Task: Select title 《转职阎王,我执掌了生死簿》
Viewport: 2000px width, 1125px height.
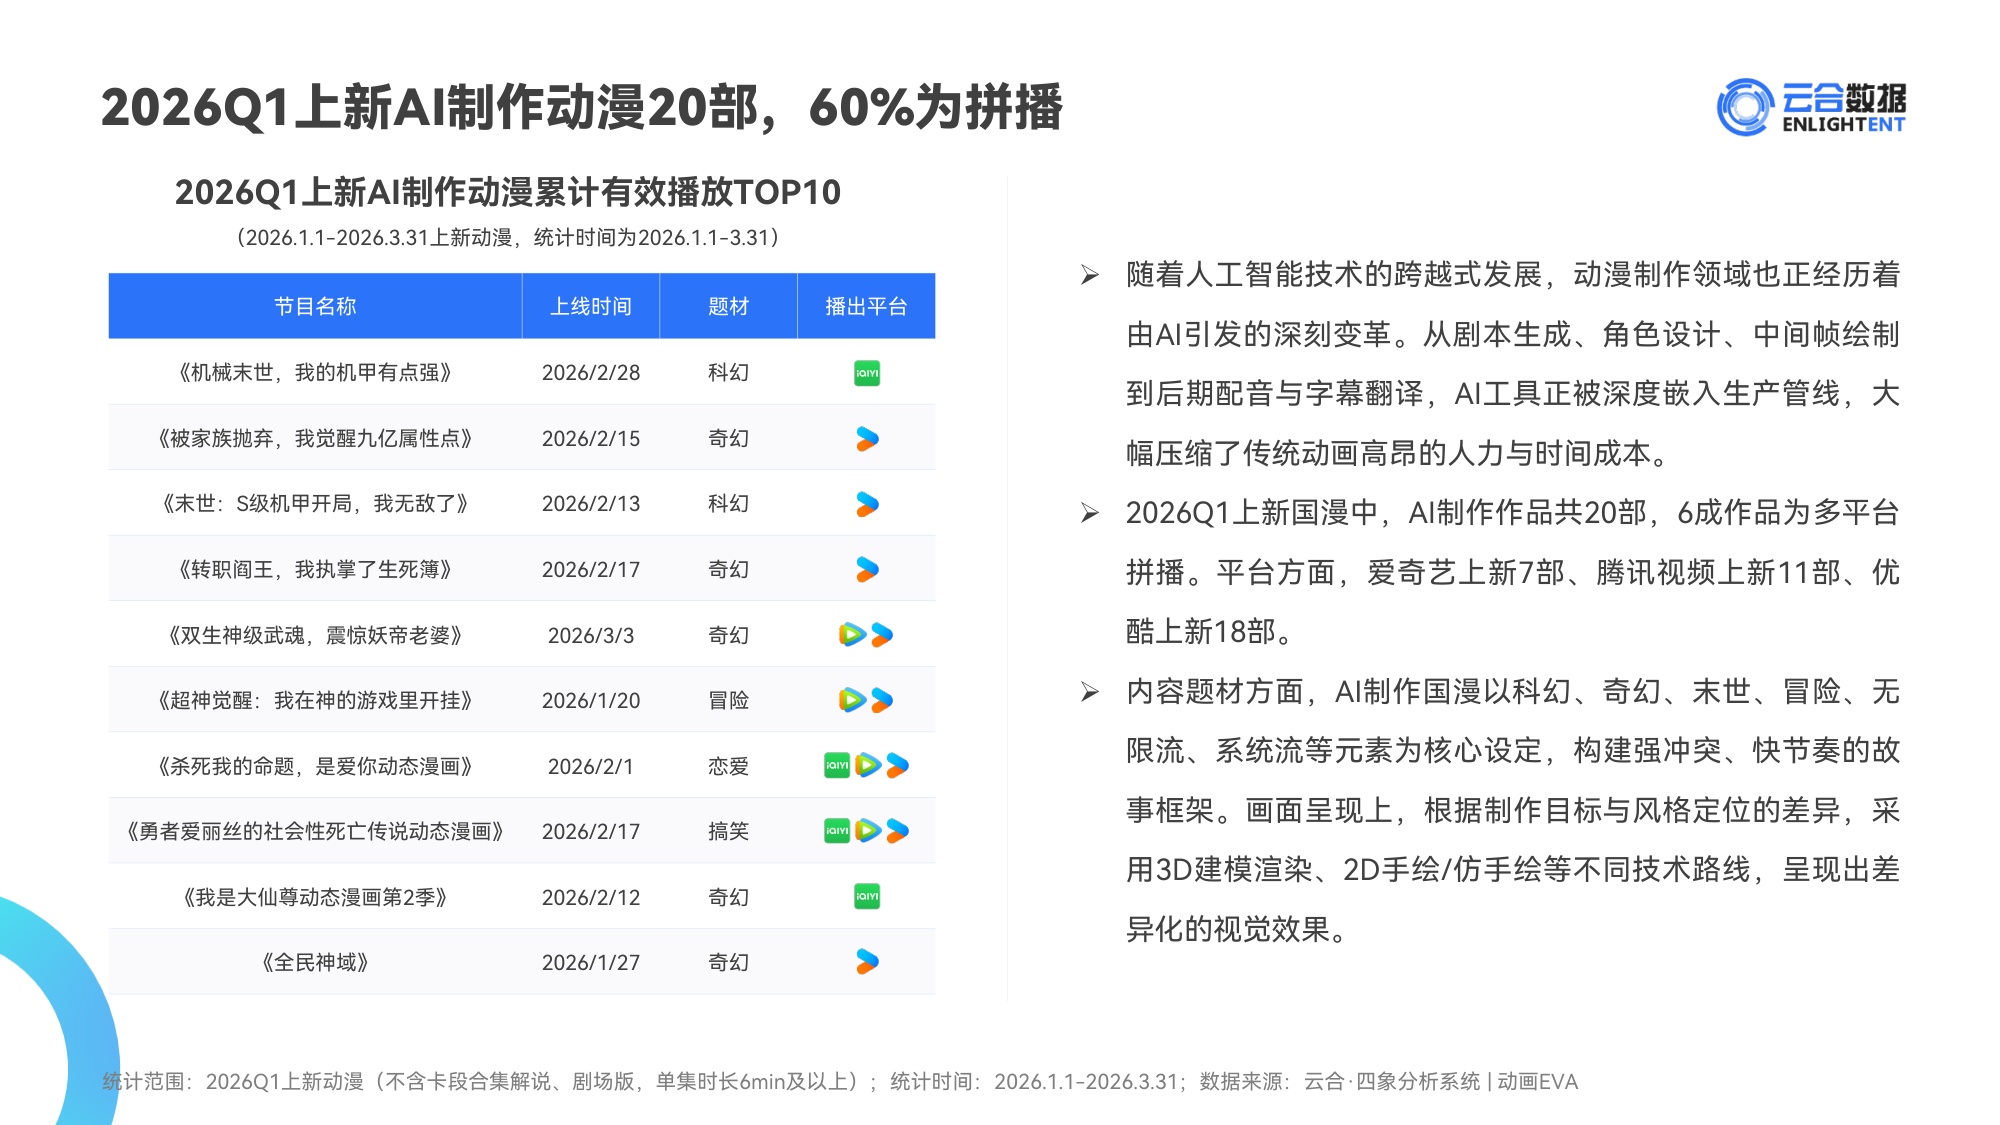Action: [315, 570]
